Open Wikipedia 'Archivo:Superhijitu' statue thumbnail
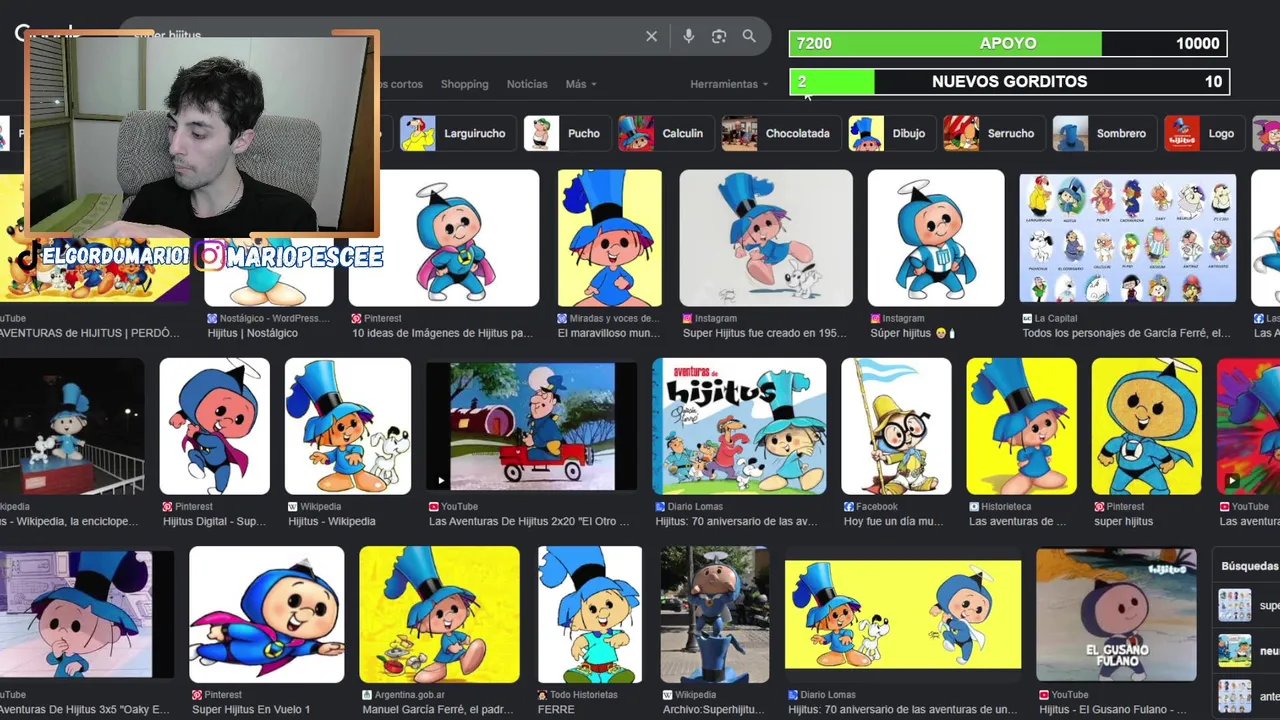The image size is (1280, 720). click(x=714, y=614)
